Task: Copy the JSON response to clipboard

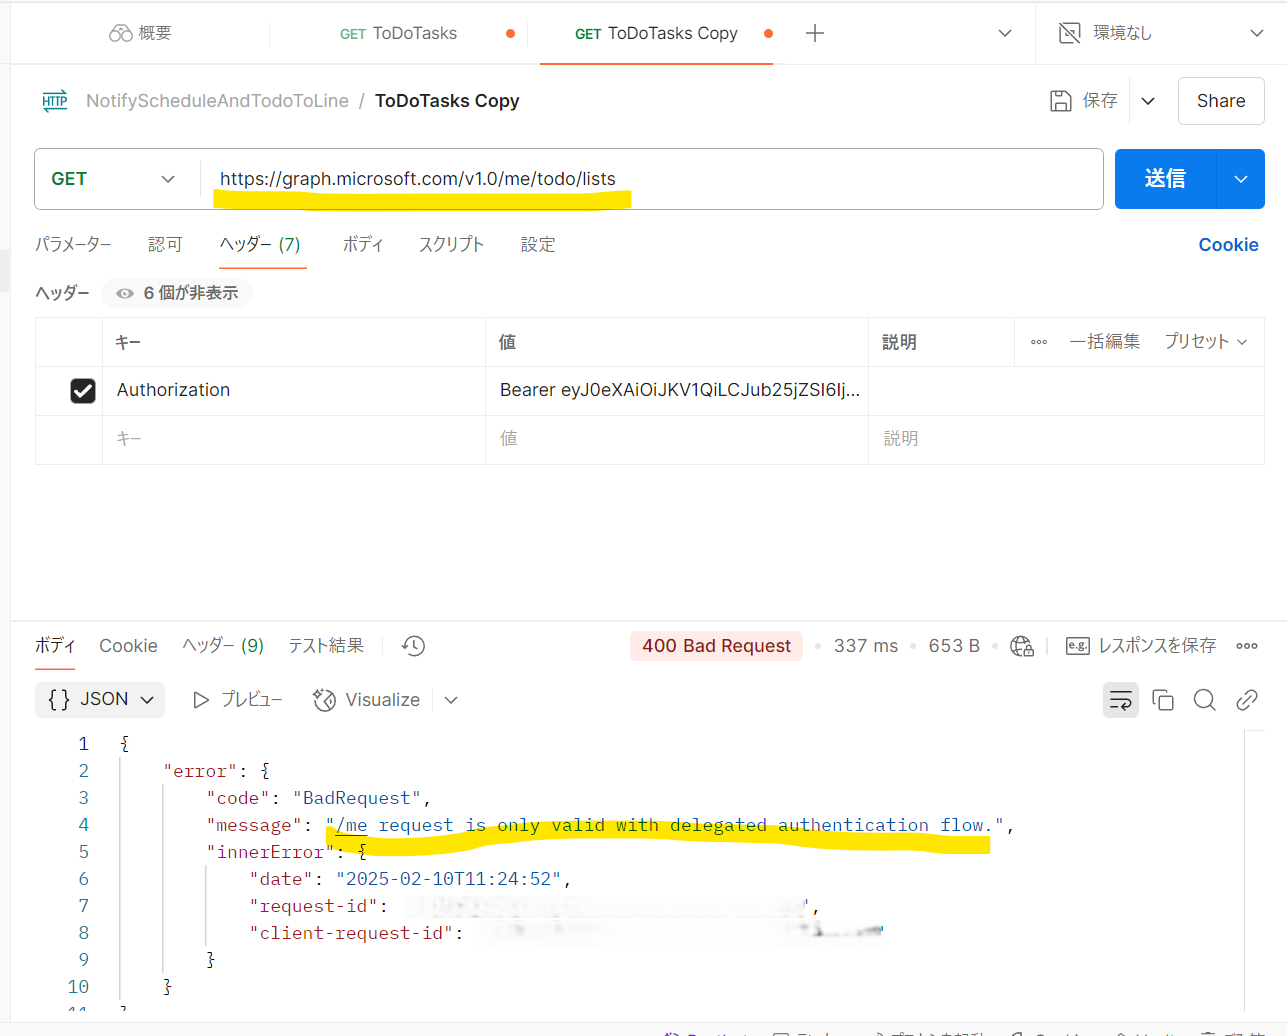Action: coord(1162,700)
